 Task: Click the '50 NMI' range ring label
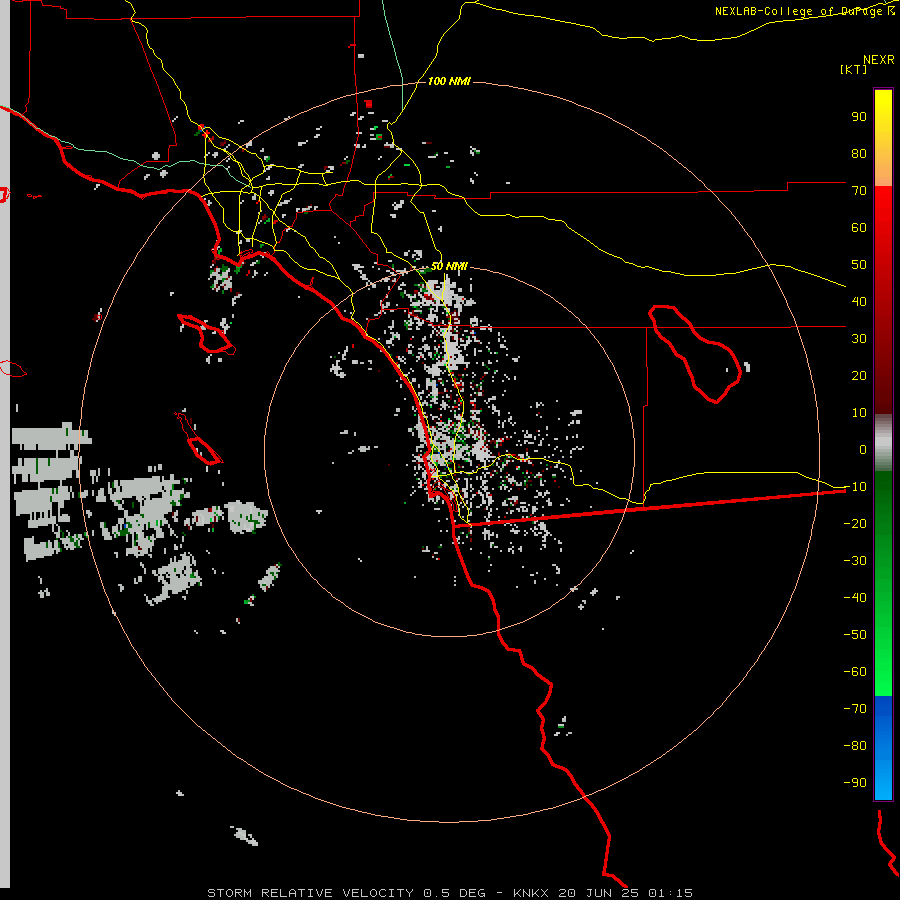449,266
